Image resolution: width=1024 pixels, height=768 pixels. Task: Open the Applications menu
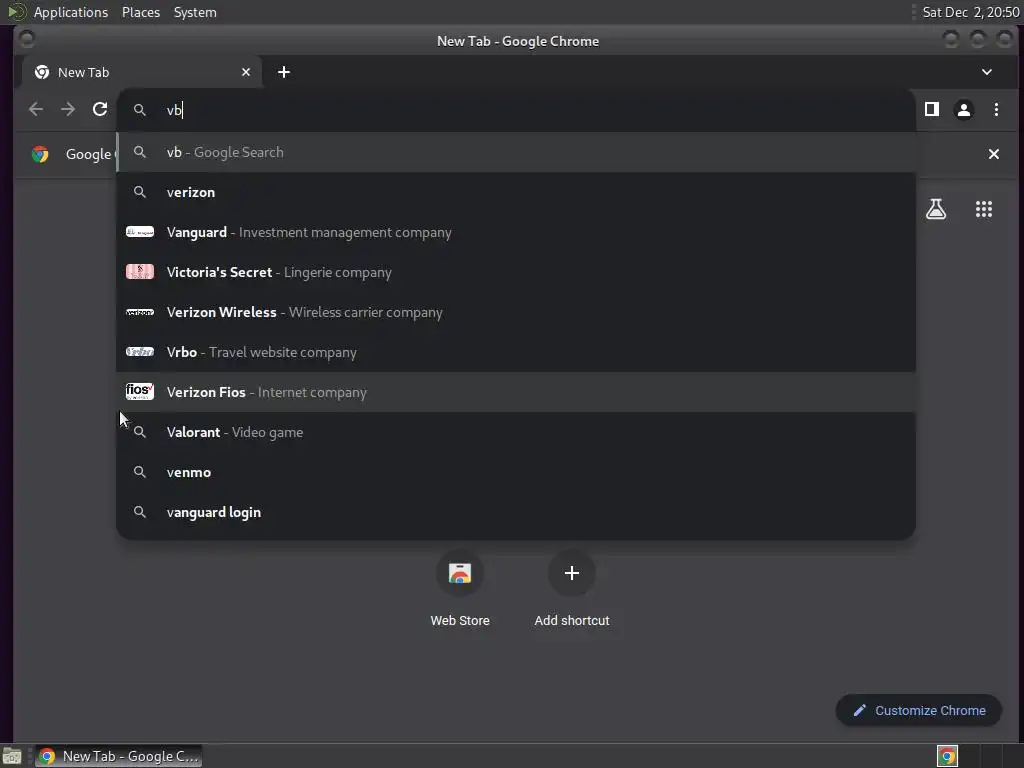(71, 12)
